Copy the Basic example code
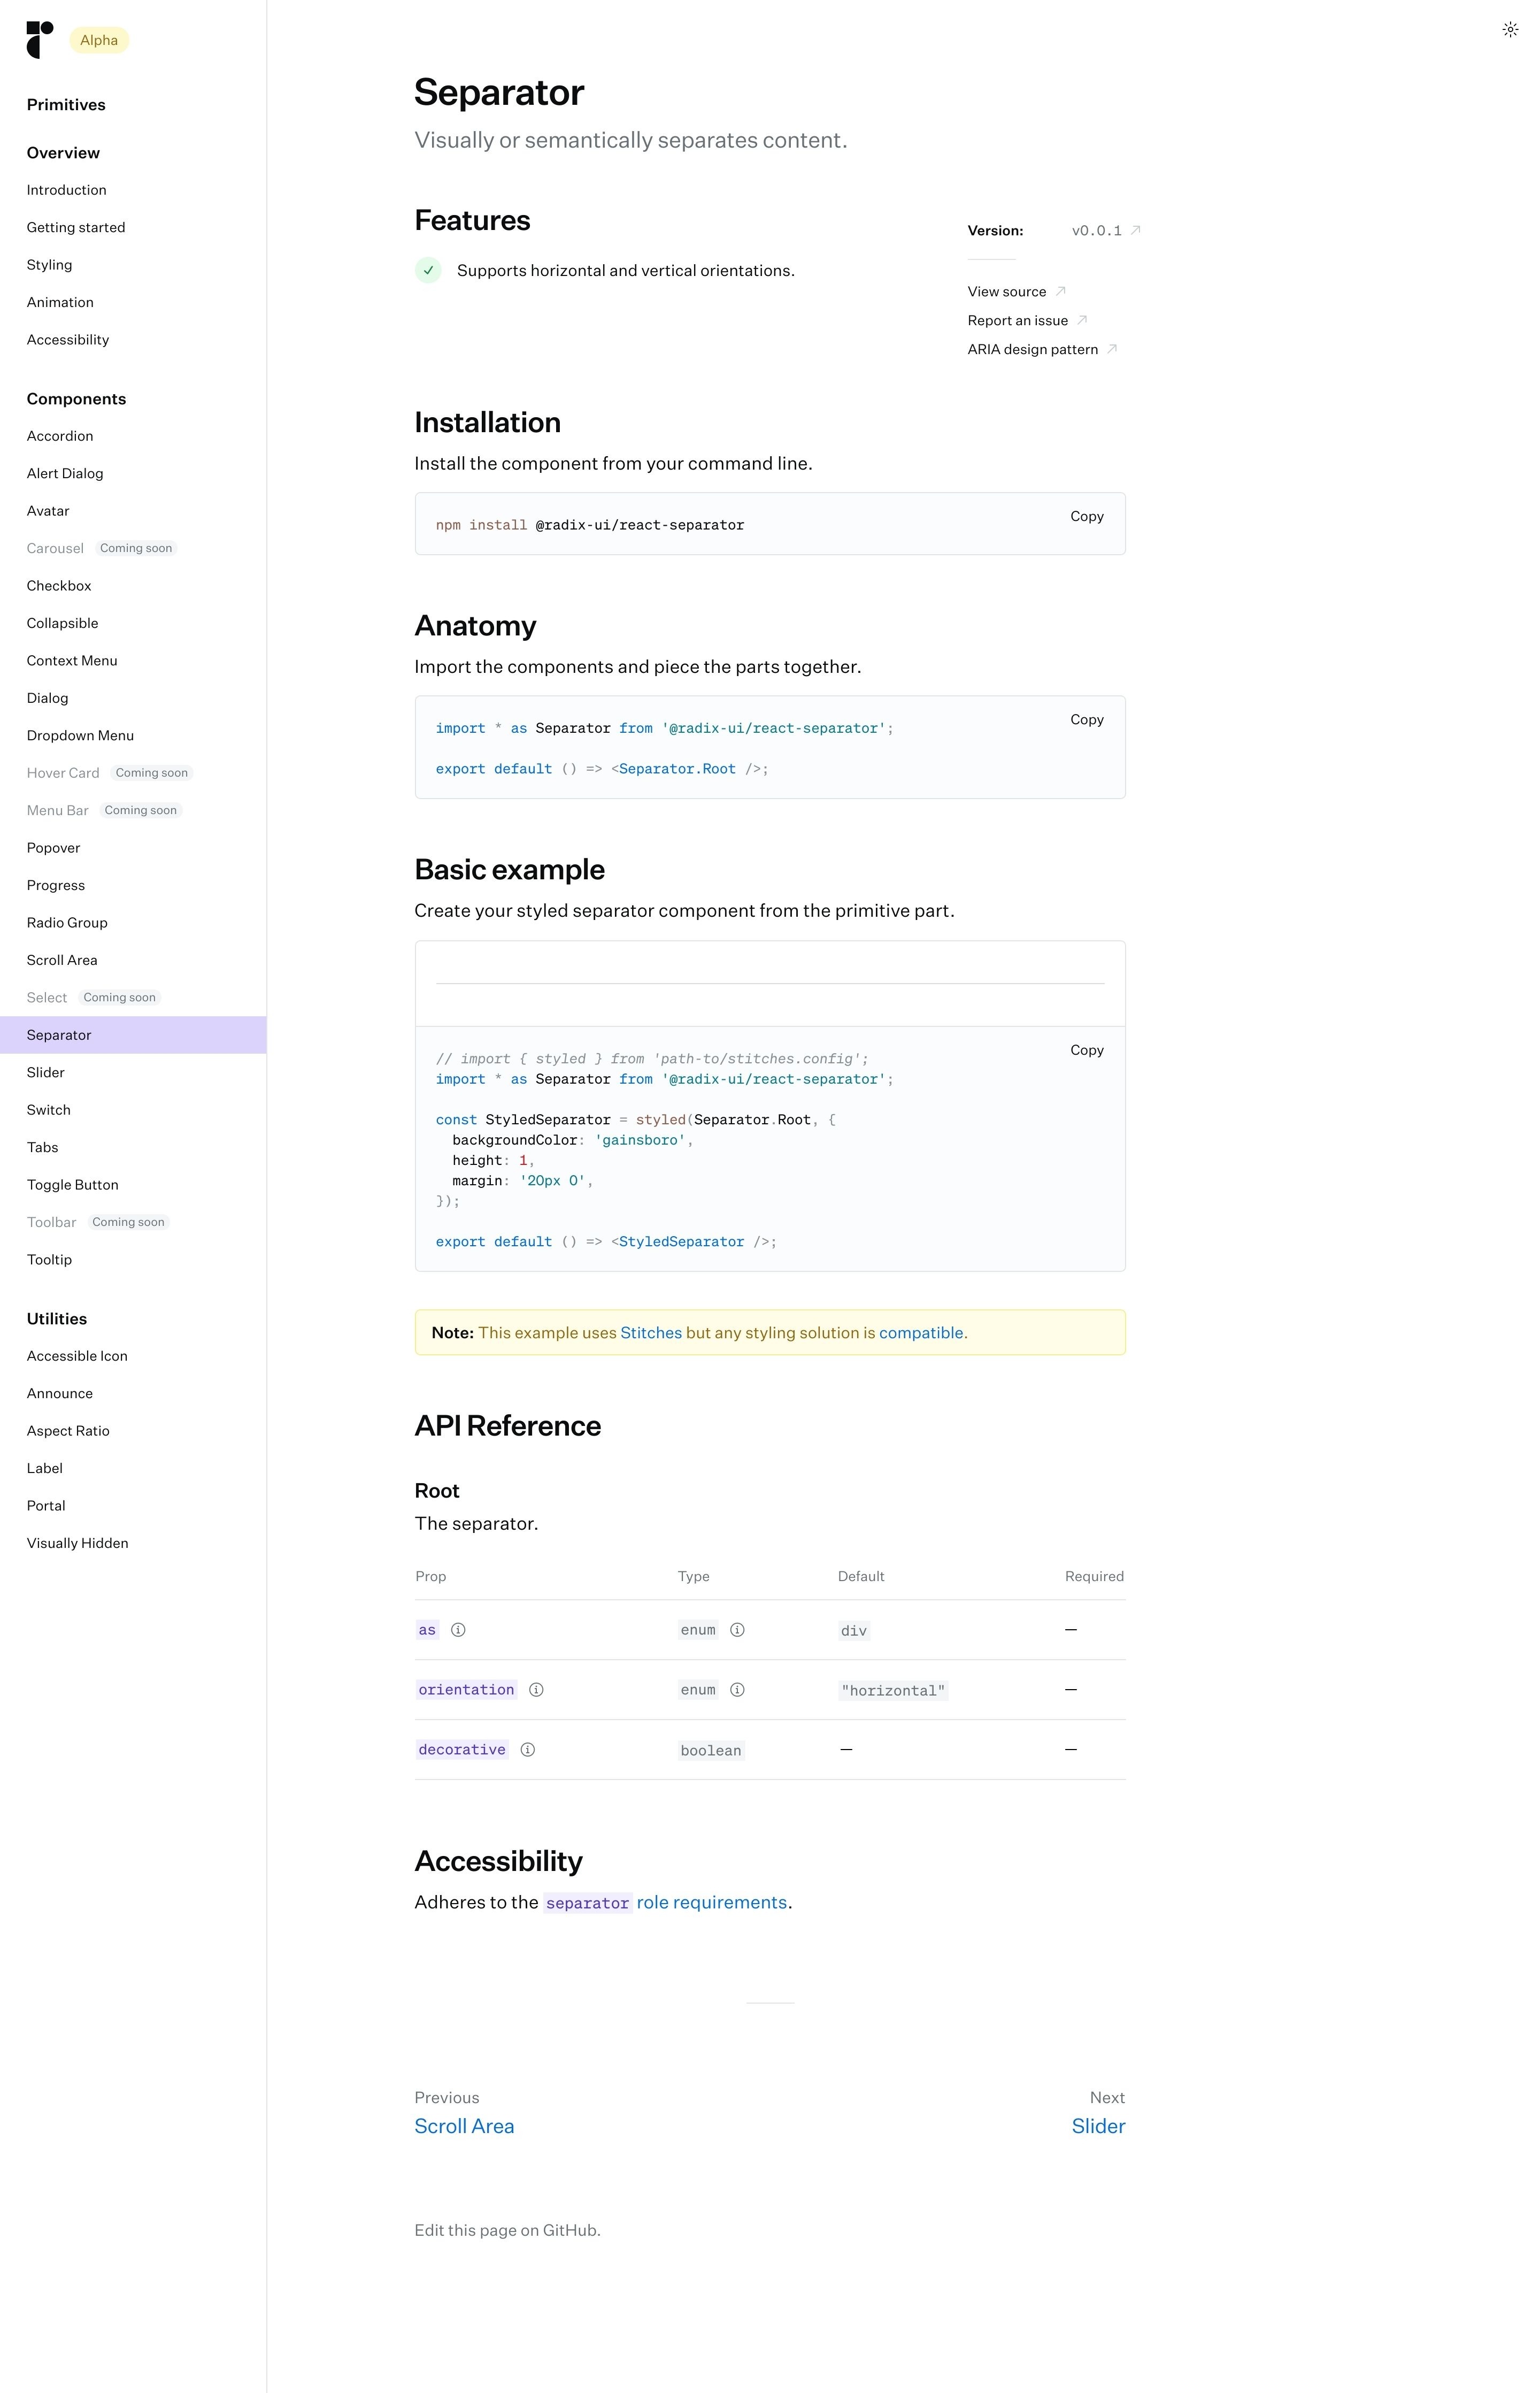The height and width of the screenshot is (2393, 1540). click(1086, 1050)
